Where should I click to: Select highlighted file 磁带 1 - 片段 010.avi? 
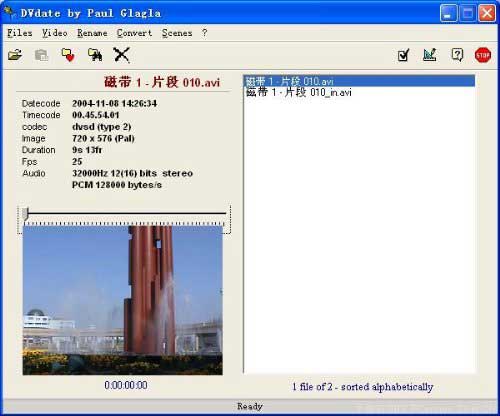pyautogui.click(x=359, y=81)
